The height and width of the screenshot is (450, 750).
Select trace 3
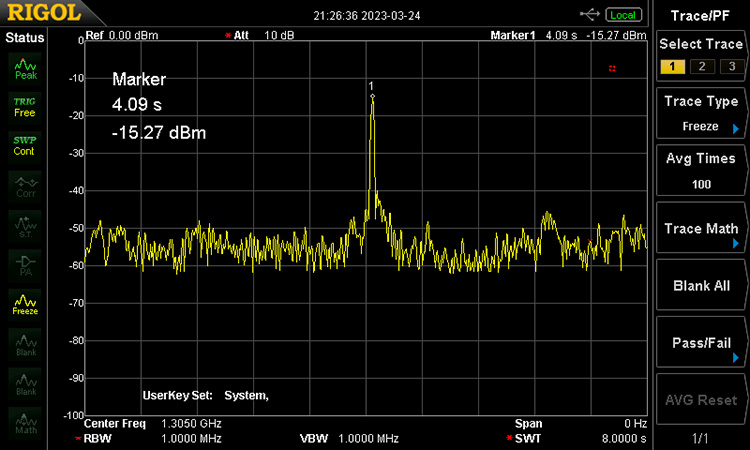coord(731,66)
